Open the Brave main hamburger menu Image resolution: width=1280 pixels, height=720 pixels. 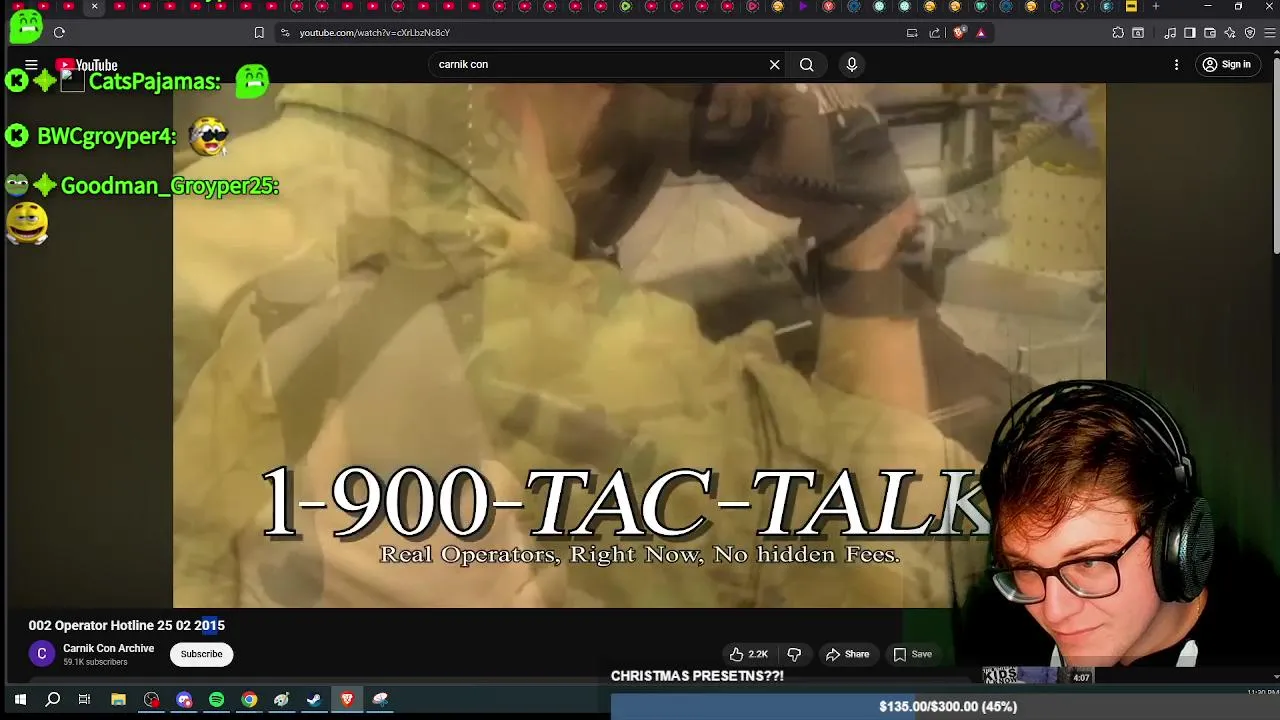click(x=1271, y=33)
